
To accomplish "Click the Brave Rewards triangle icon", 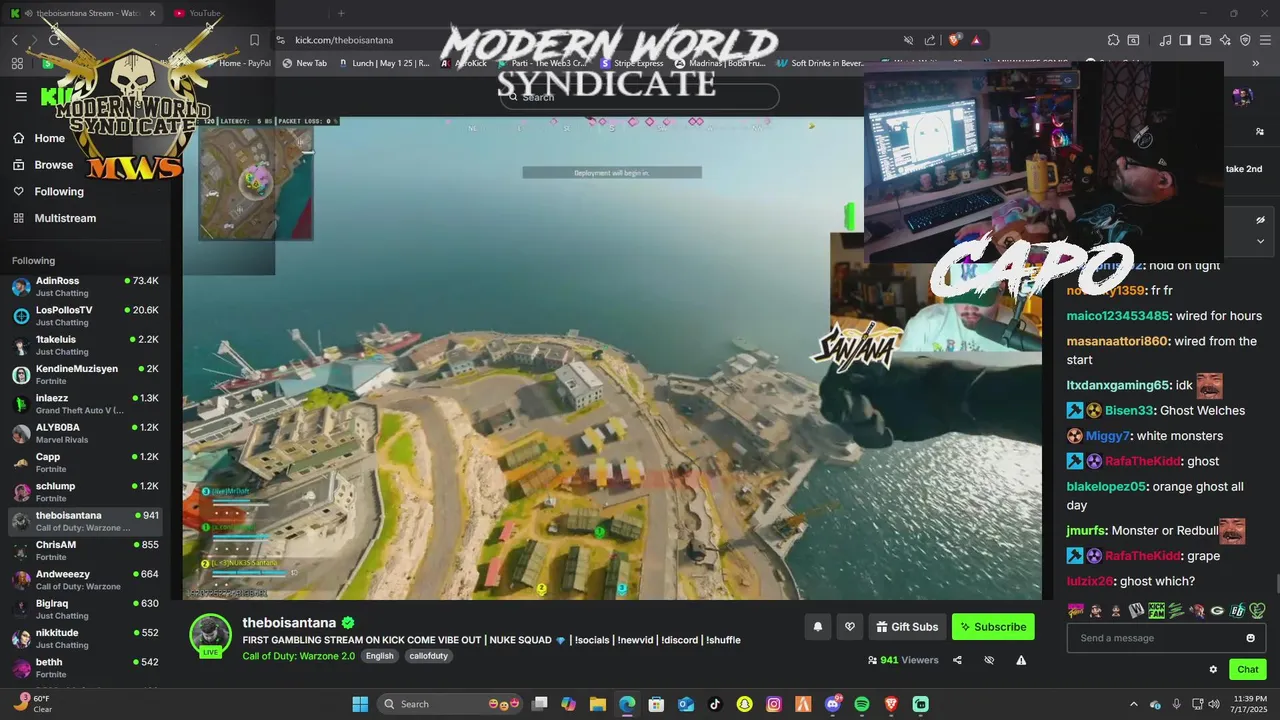I will [x=975, y=40].
